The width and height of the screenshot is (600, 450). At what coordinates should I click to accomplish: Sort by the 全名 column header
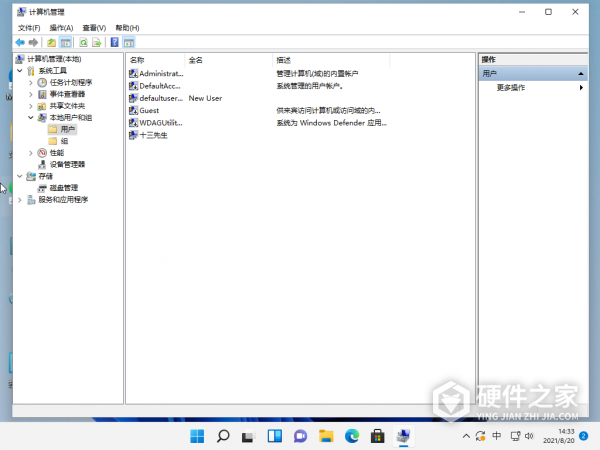pyautogui.click(x=228, y=60)
